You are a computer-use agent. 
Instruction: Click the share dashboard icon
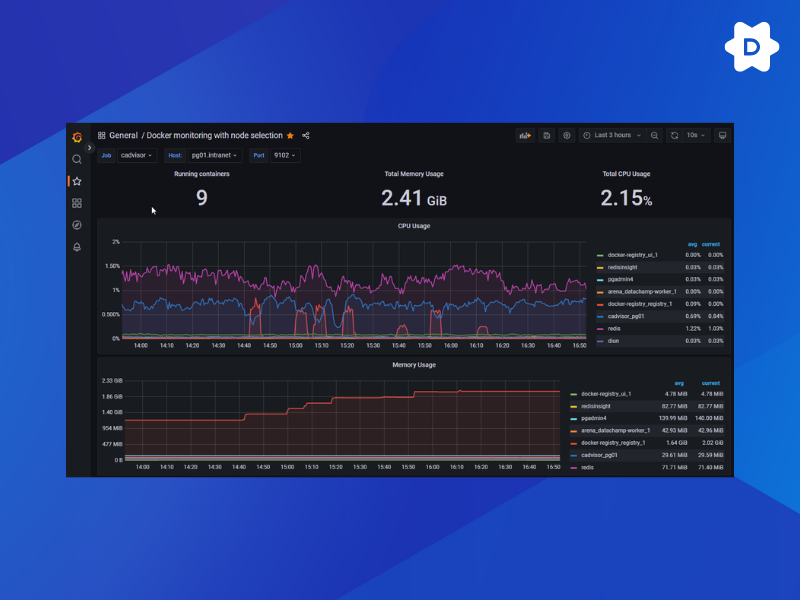coord(306,135)
